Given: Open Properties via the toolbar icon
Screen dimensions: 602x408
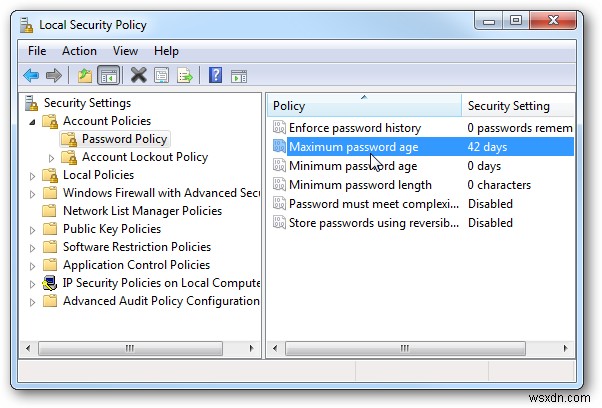Looking at the screenshot, I should 161,75.
